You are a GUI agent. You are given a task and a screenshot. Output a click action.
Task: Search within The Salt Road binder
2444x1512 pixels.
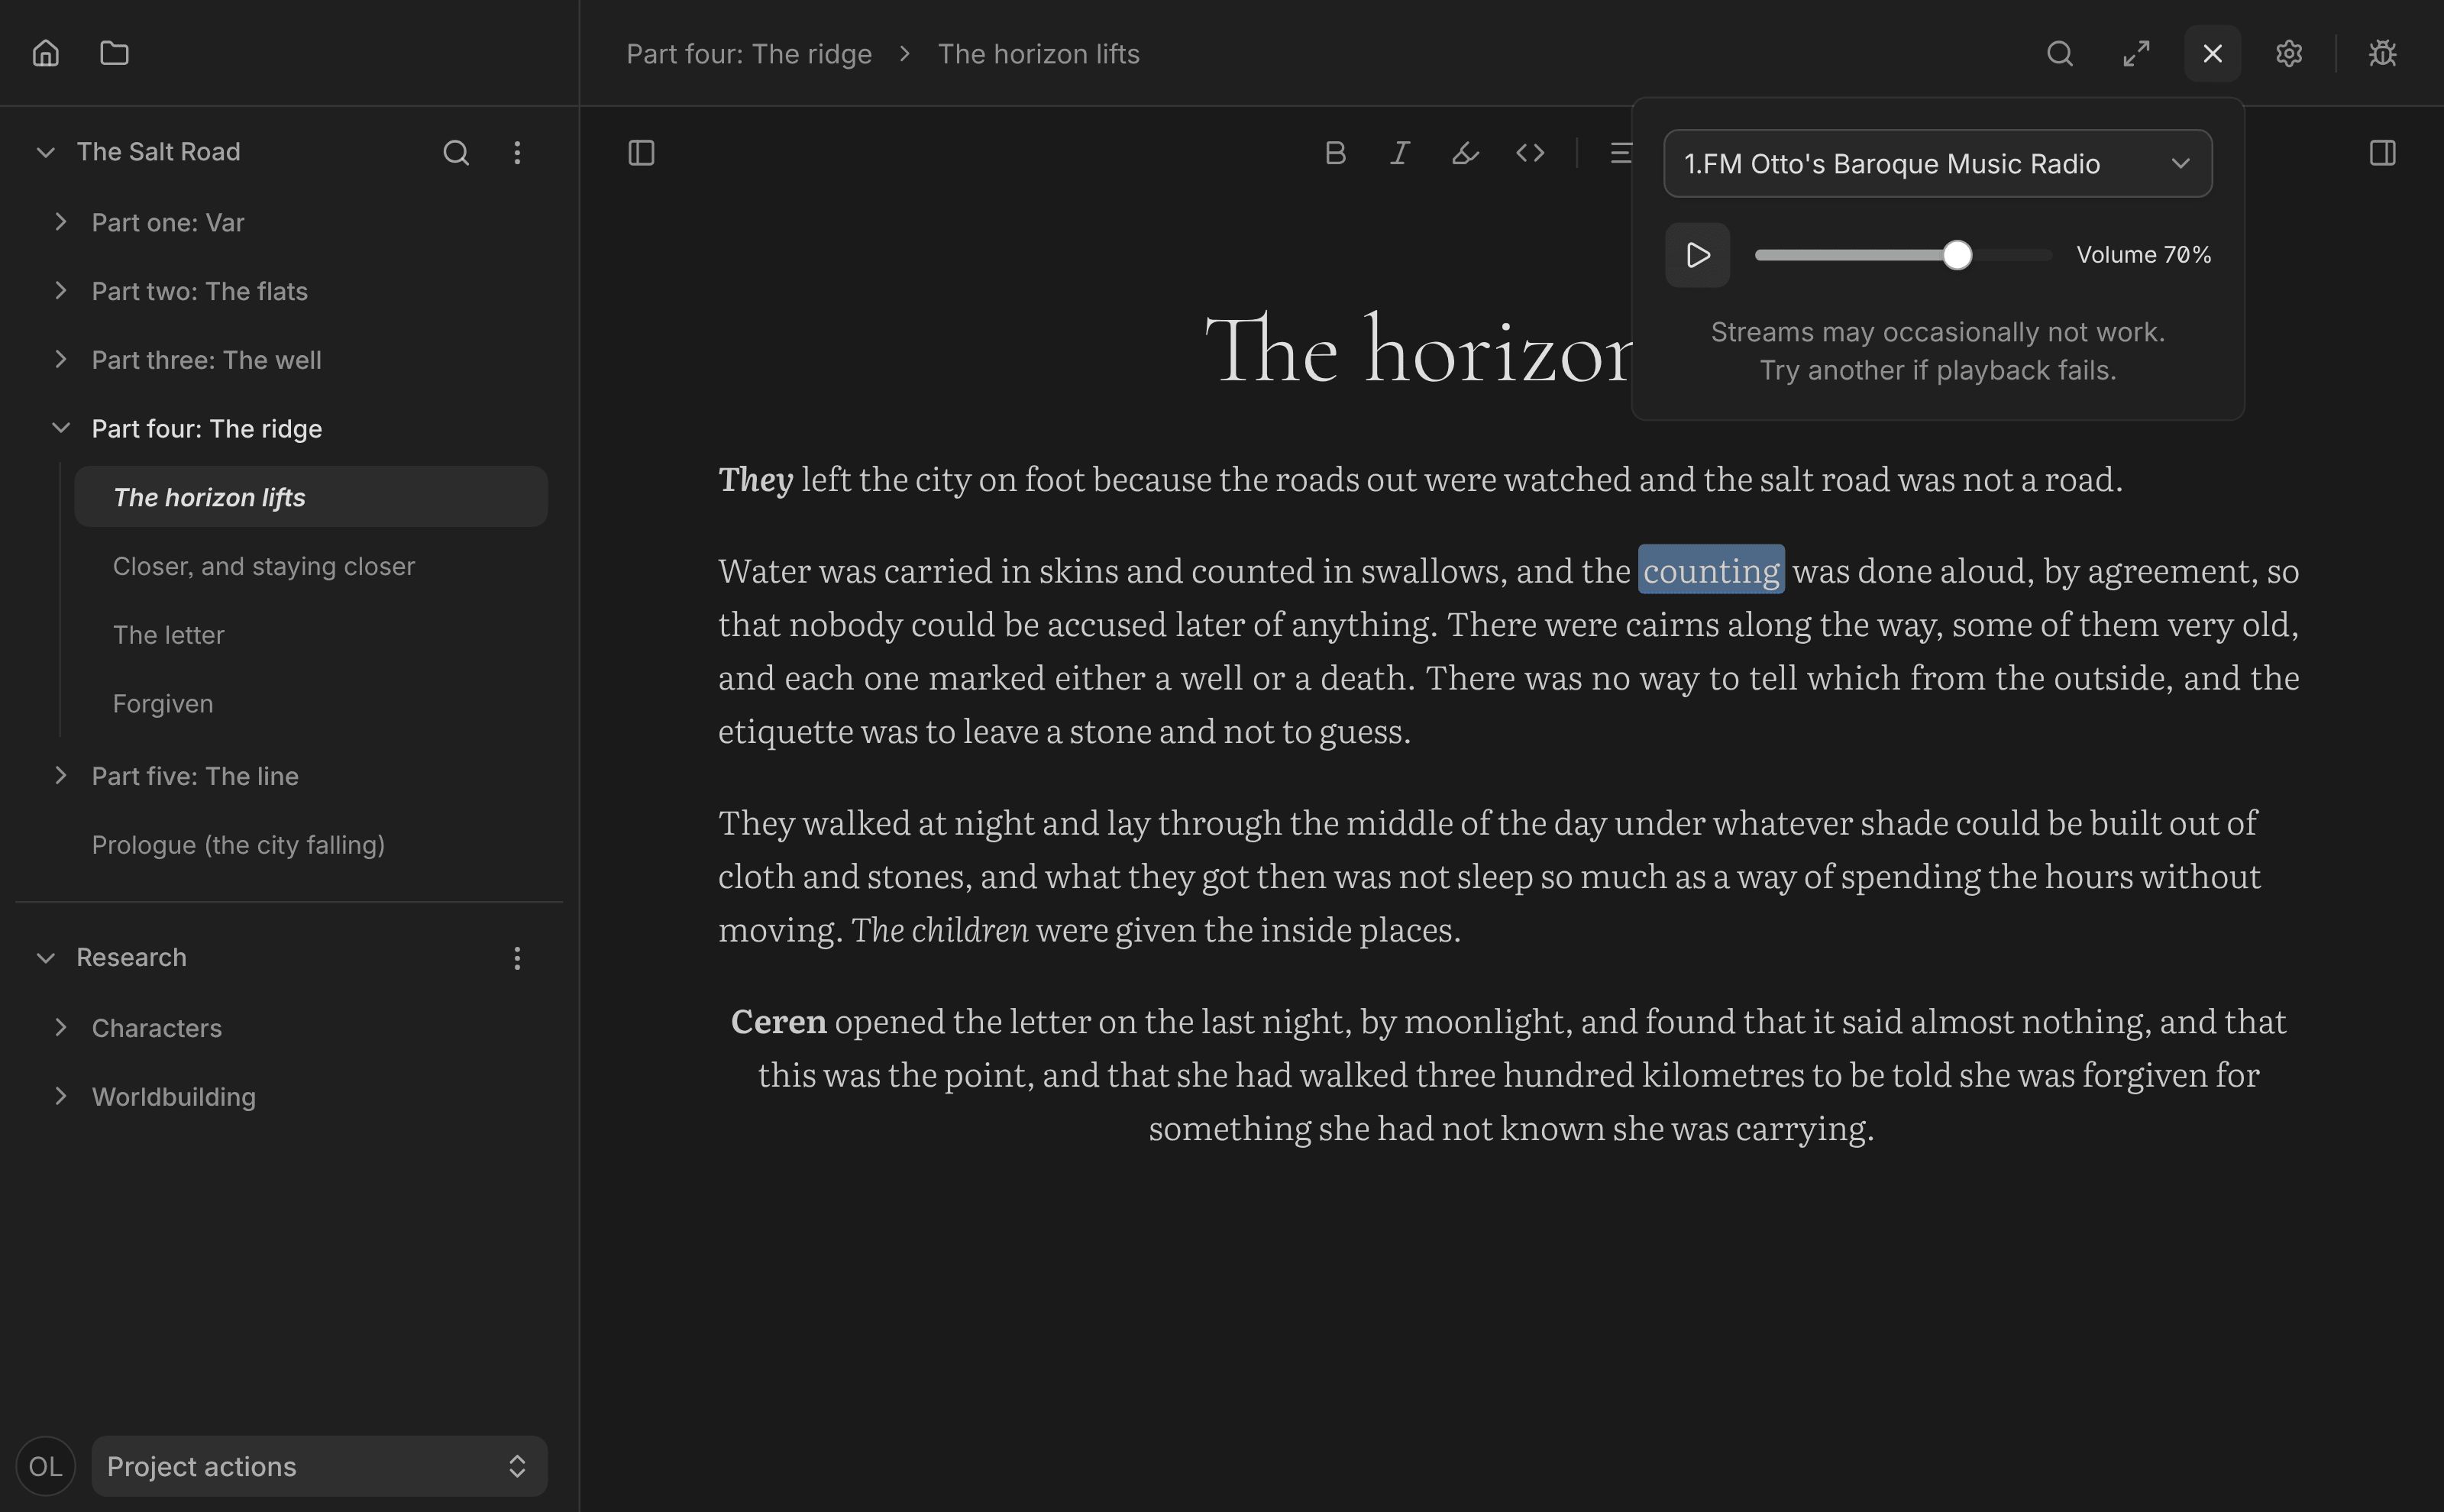point(456,152)
